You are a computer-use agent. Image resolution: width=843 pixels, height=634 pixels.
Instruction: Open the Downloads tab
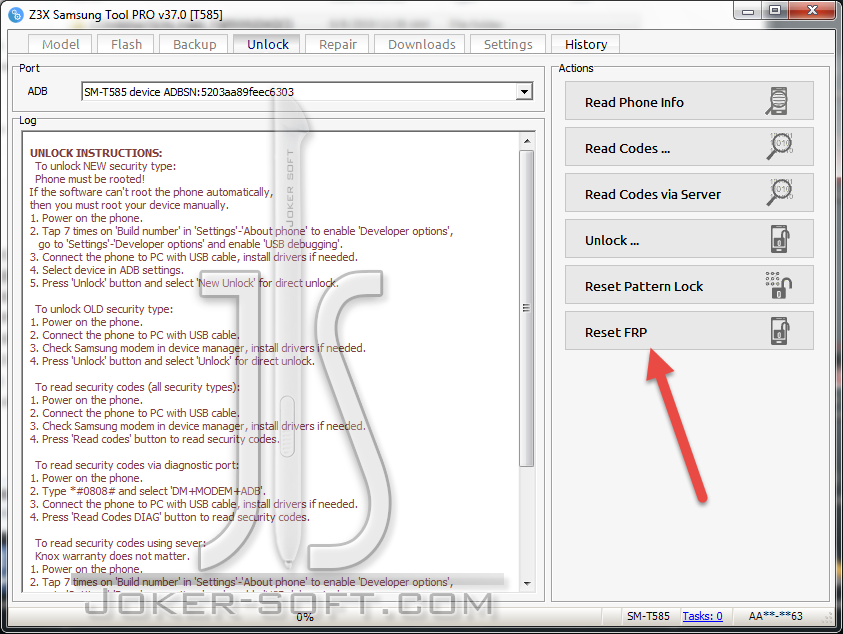(x=422, y=44)
